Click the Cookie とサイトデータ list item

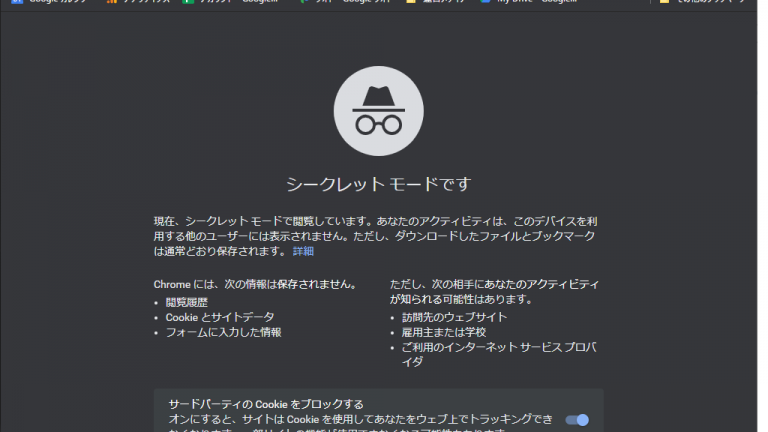tap(220, 317)
